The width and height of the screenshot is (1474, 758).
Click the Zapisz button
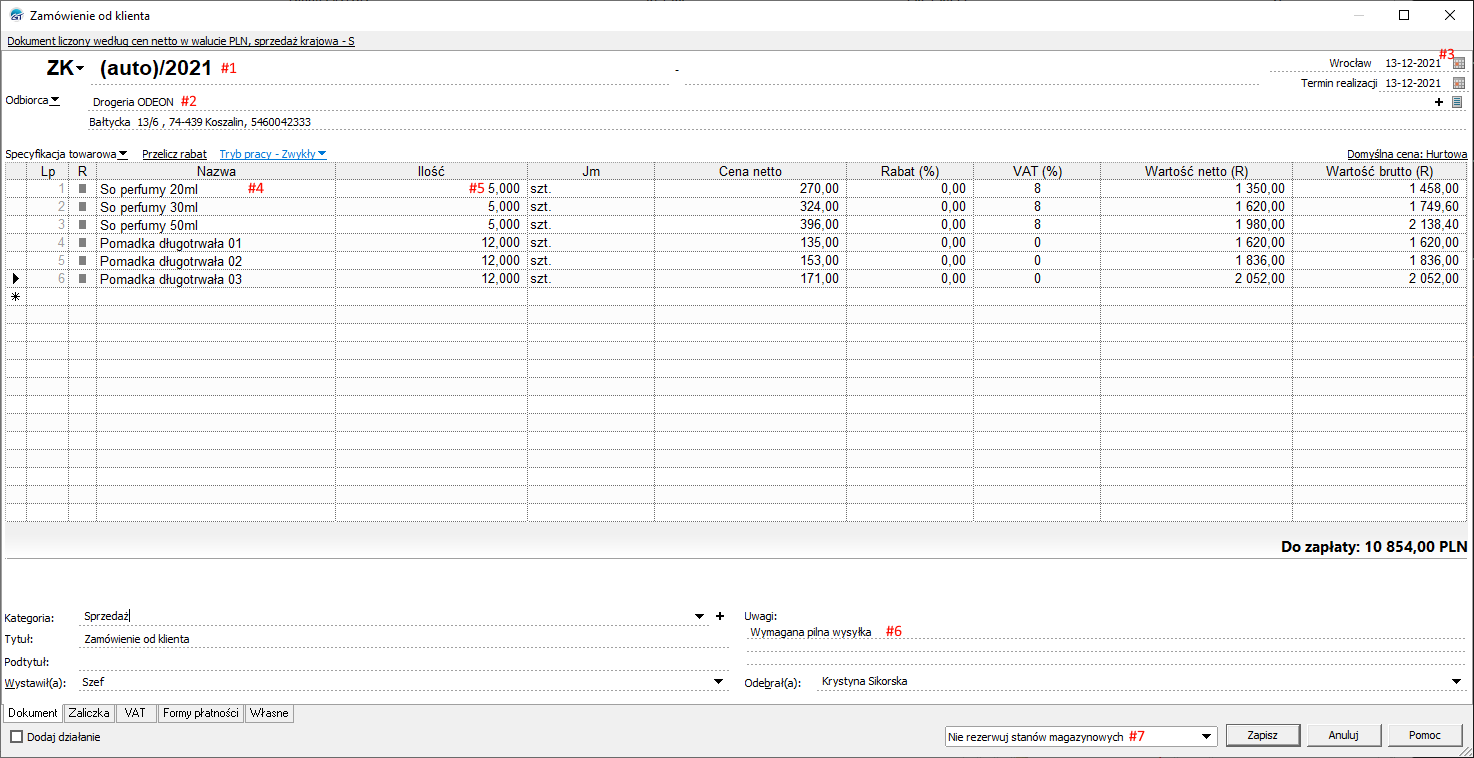pyautogui.click(x=1262, y=735)
